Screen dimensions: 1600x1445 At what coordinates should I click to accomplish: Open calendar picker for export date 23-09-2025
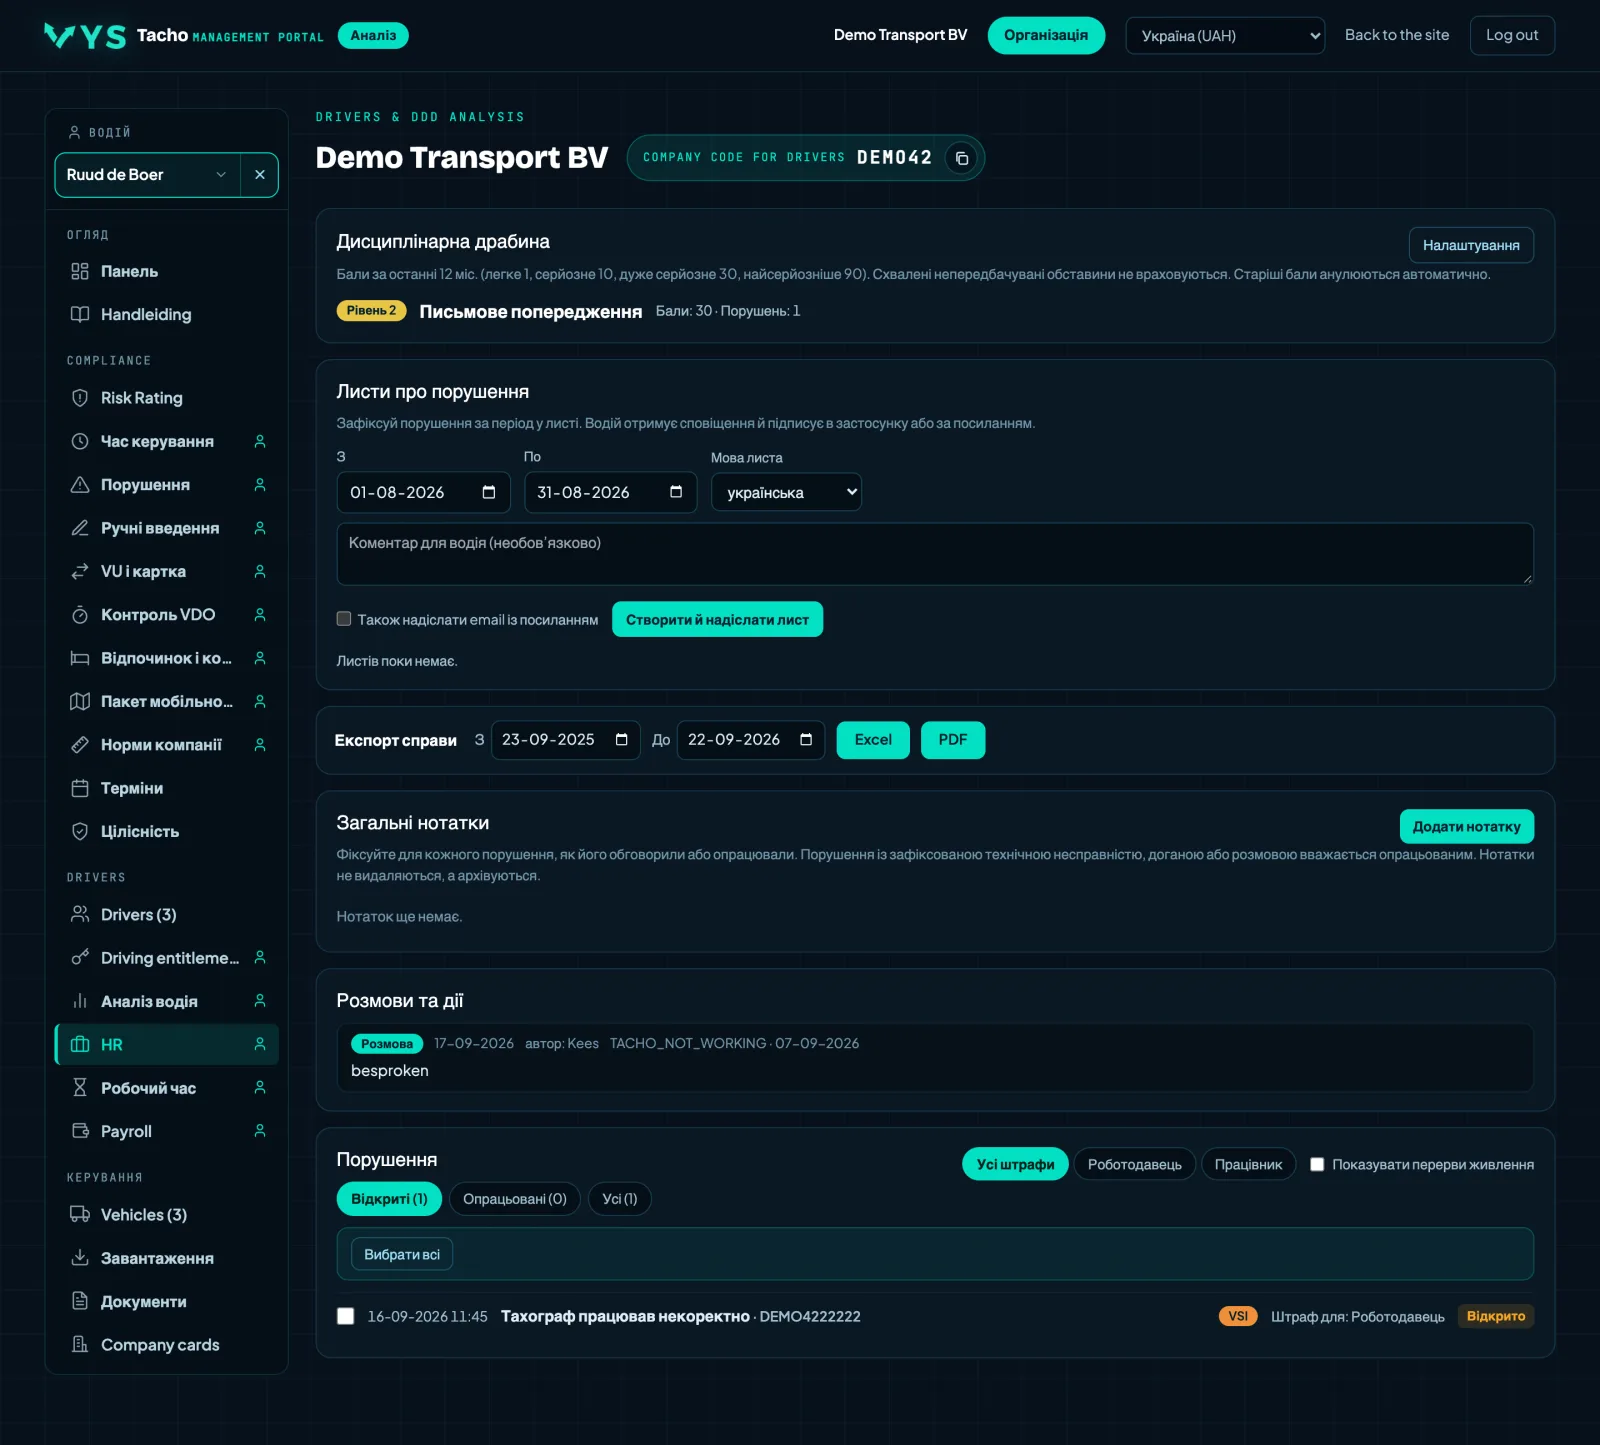(621, 740)
